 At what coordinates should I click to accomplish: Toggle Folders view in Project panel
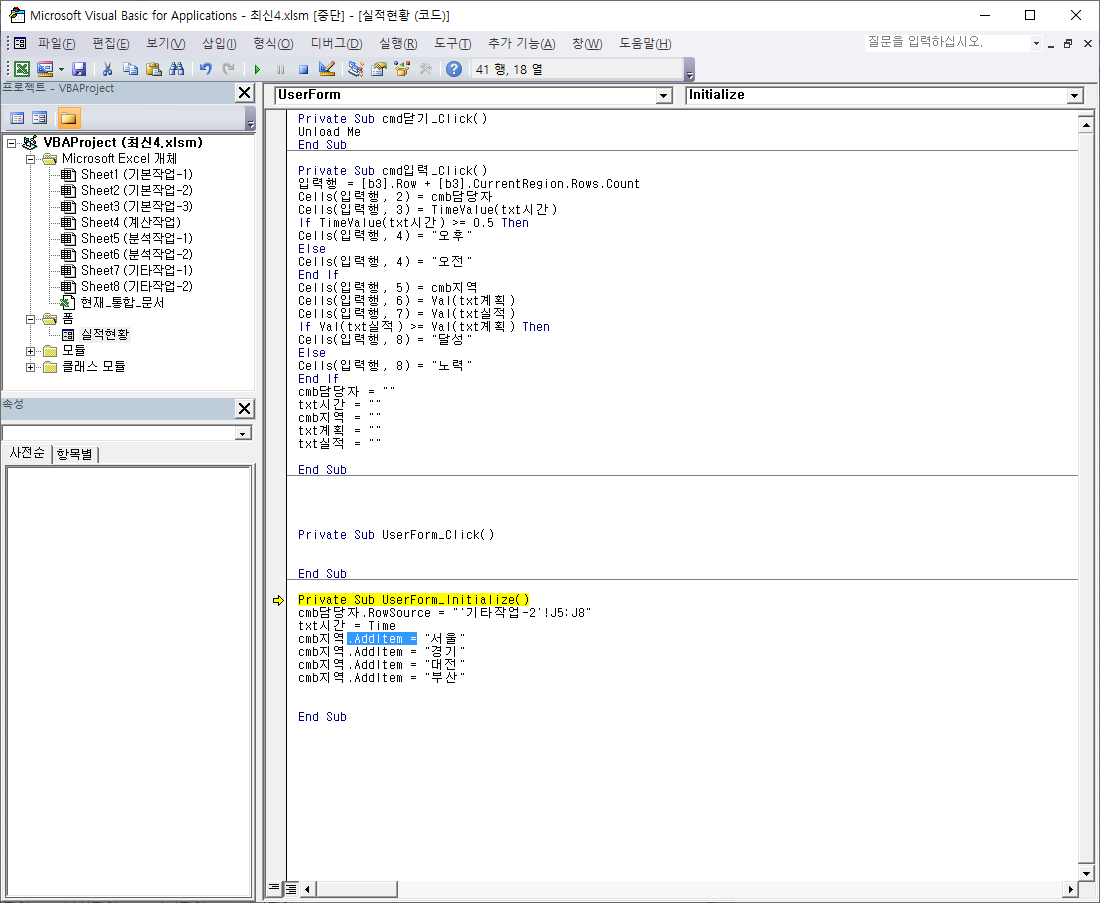tap(68, 118)
